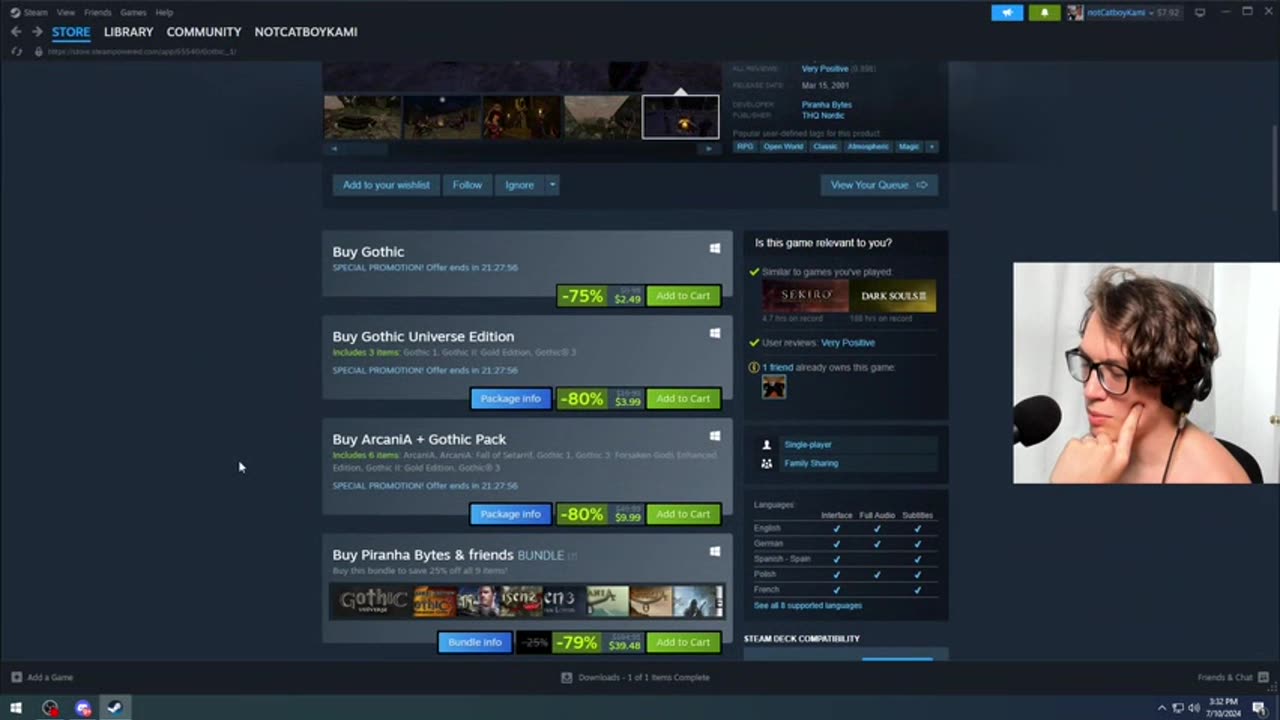Open the notCatboyKami account avatar

(x=1075, y=12)
